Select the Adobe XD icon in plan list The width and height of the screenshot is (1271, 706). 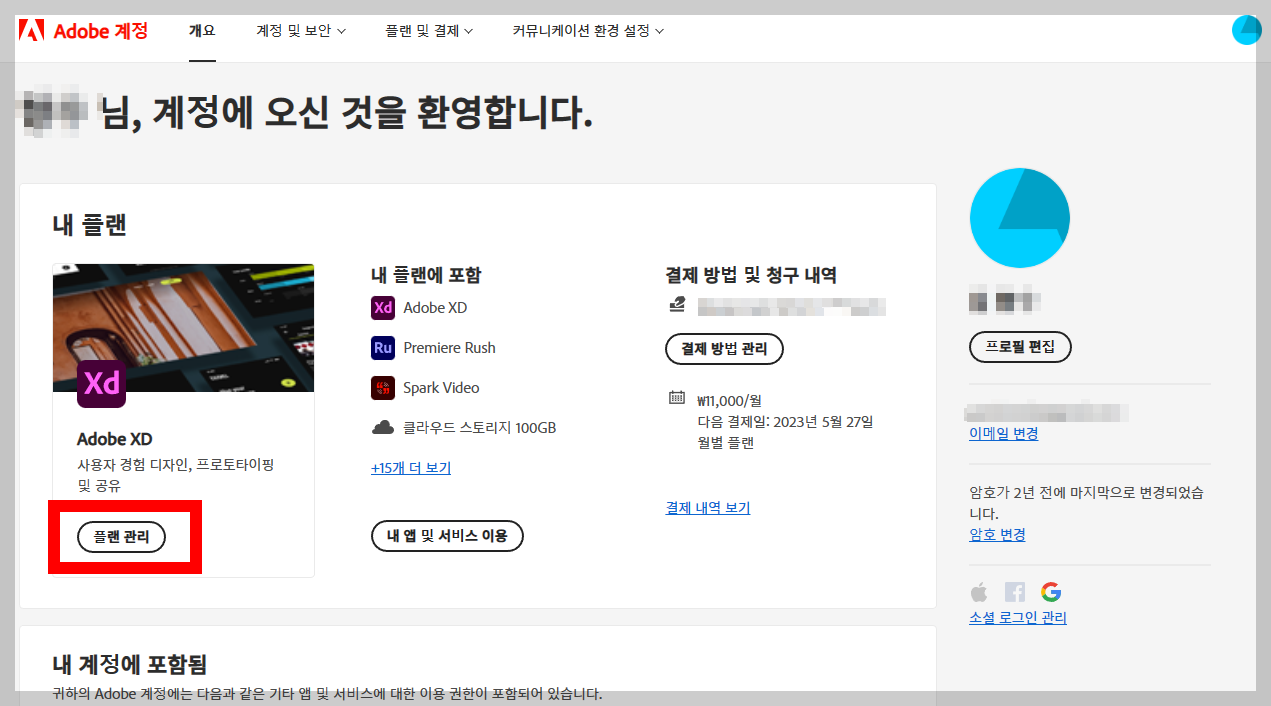(x=383, y=307)
